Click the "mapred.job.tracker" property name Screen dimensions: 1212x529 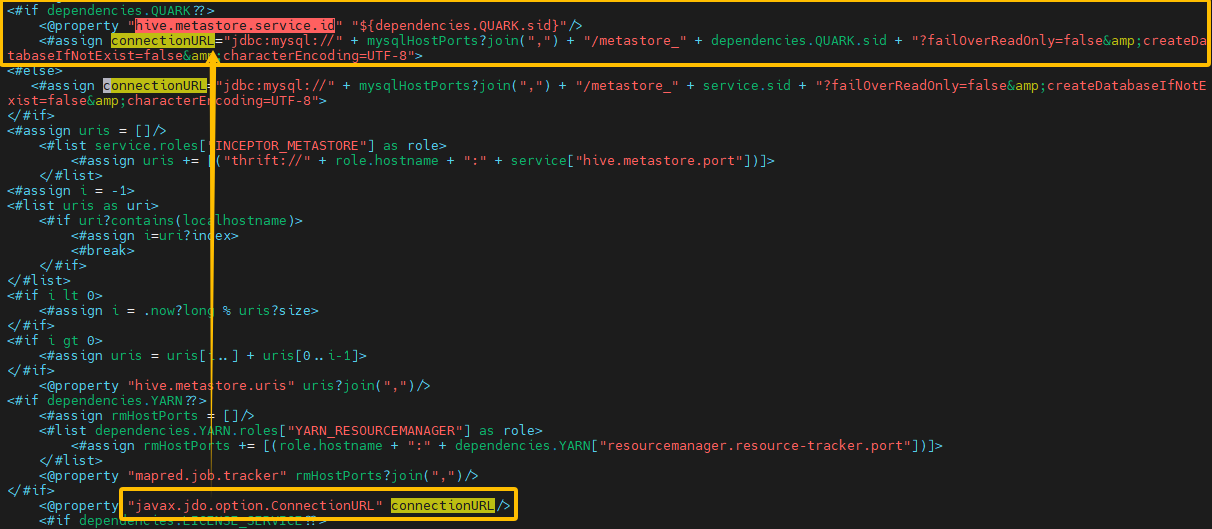pos(206,476)
